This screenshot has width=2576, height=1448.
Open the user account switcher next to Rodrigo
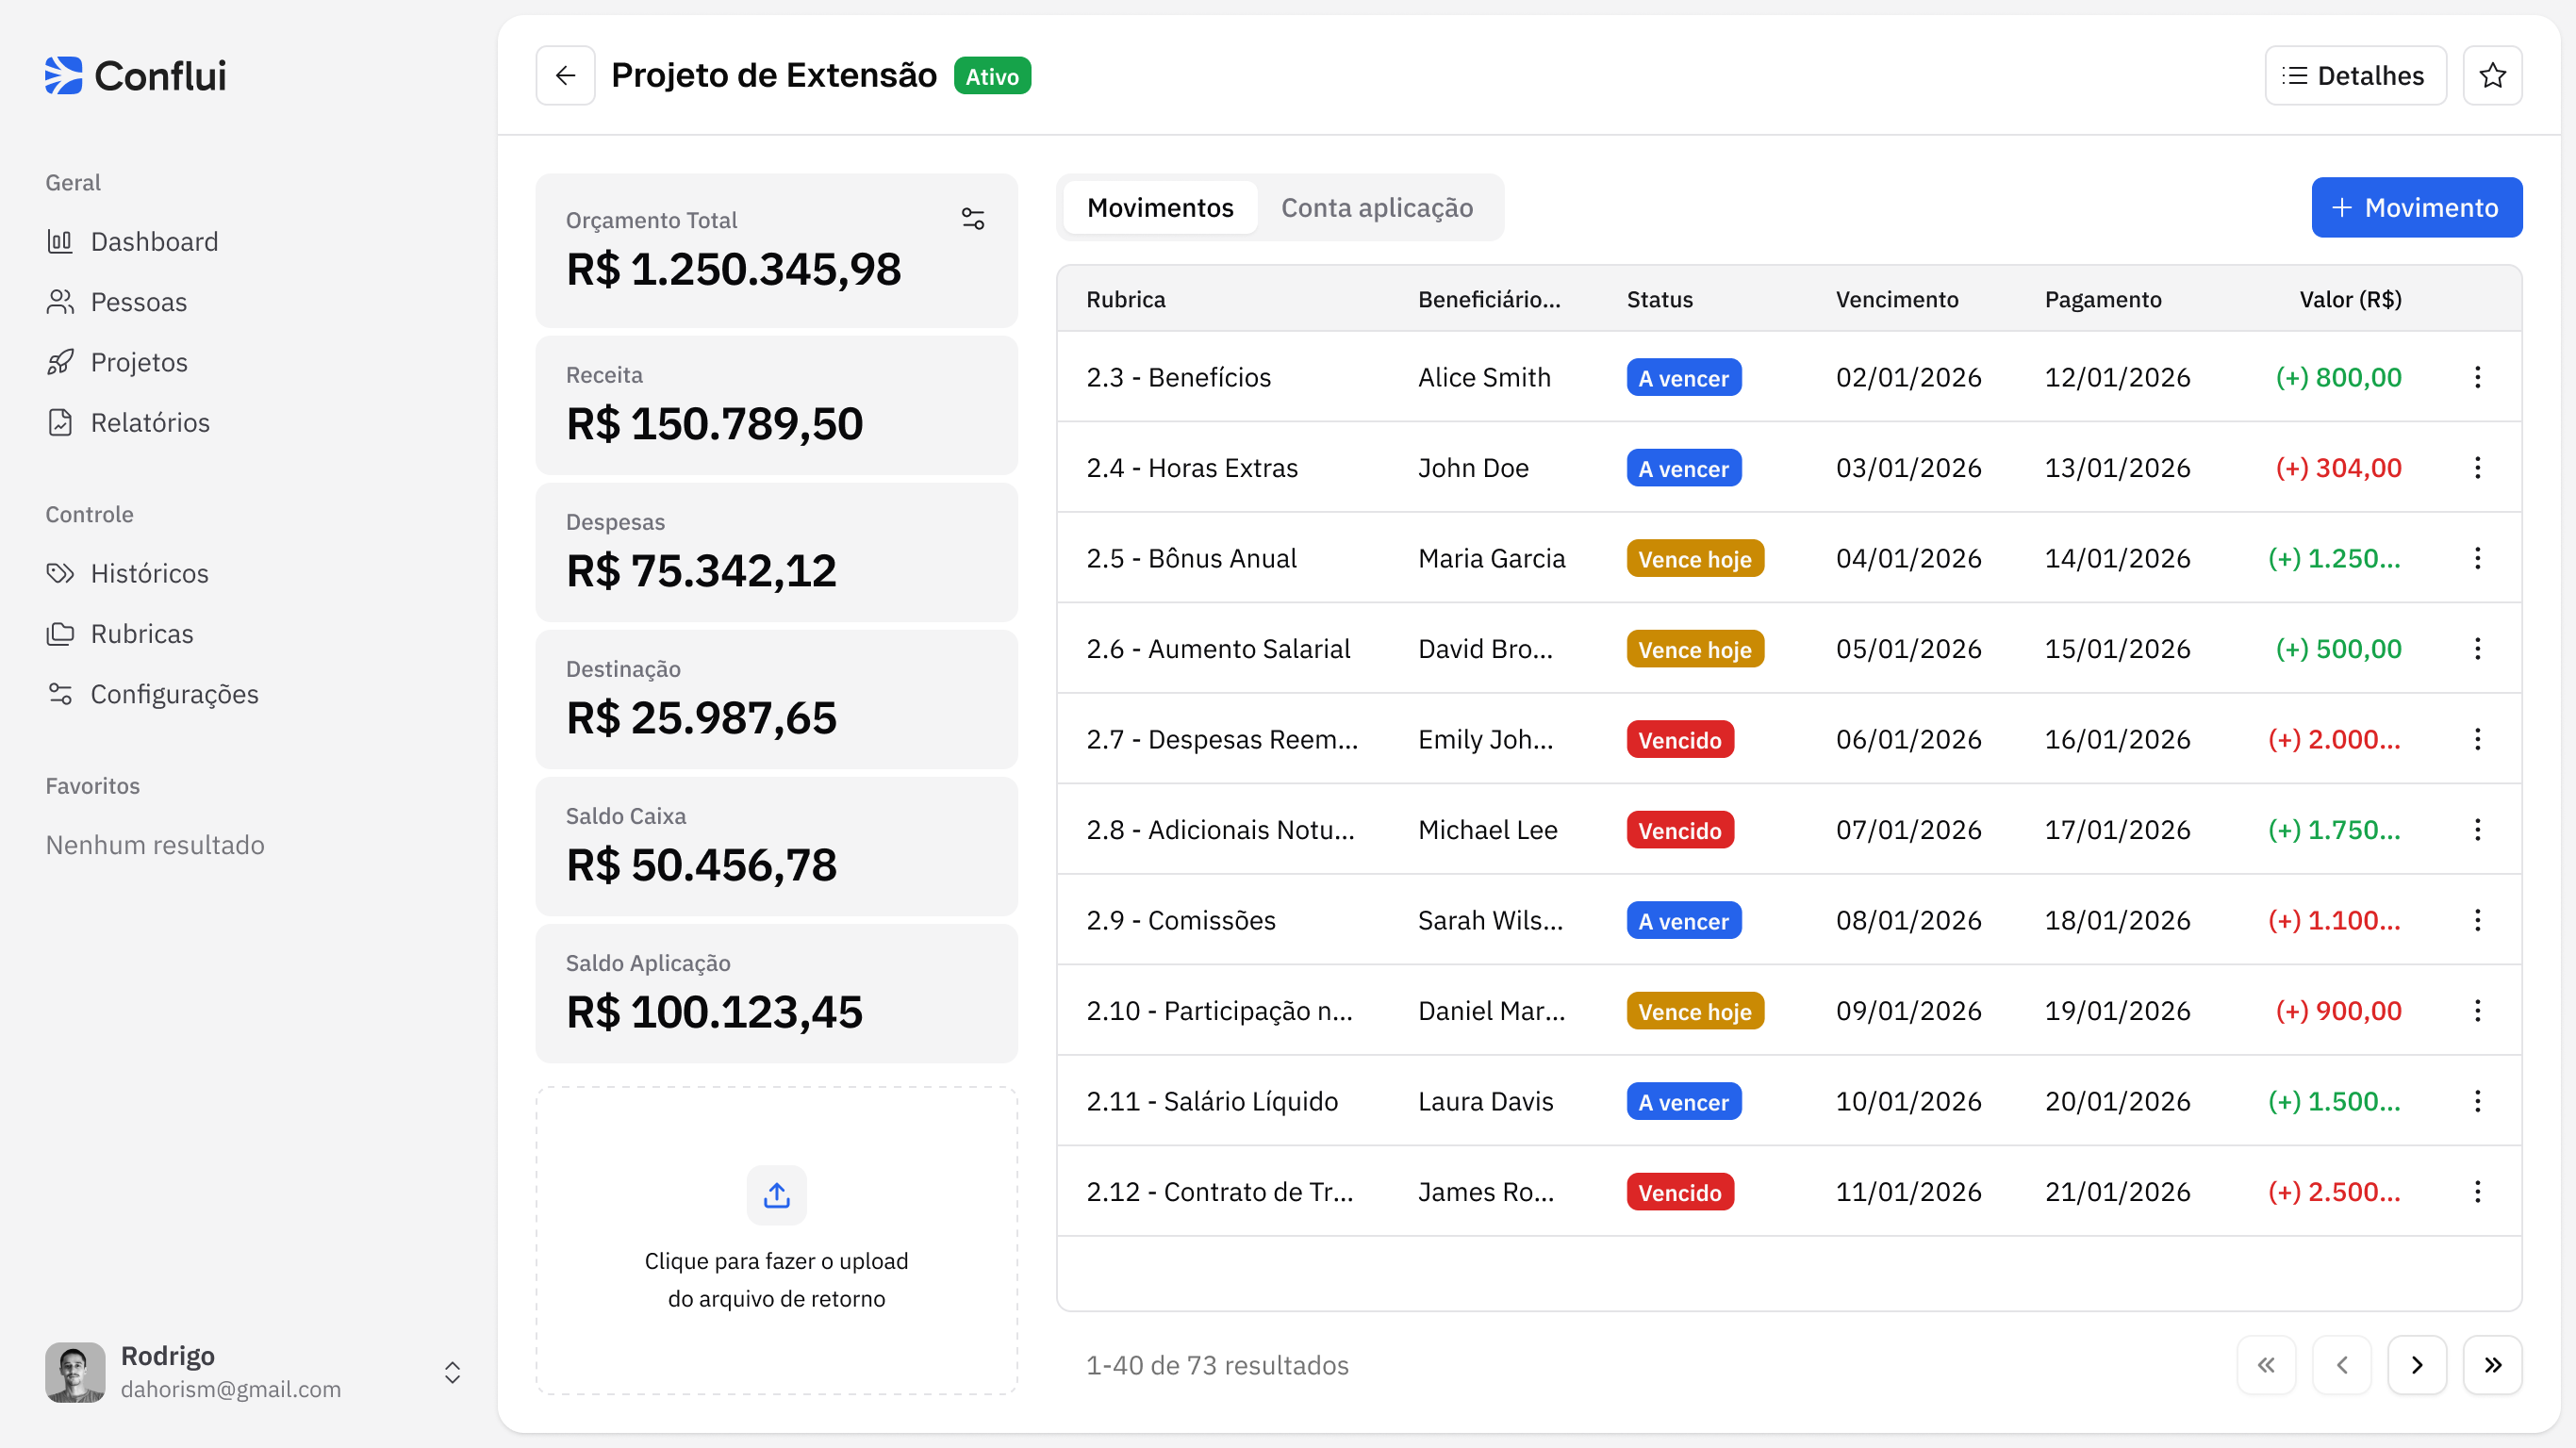452,1372
